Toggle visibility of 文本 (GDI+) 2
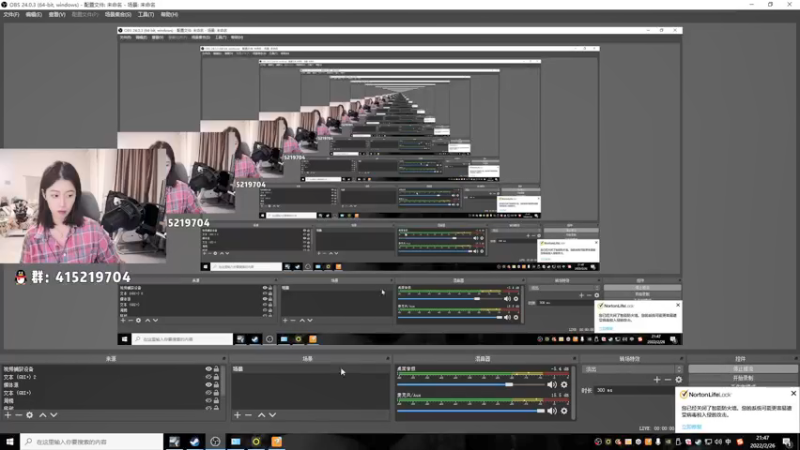This screenshot has width=800, height=450. click(x=208, y=377)
